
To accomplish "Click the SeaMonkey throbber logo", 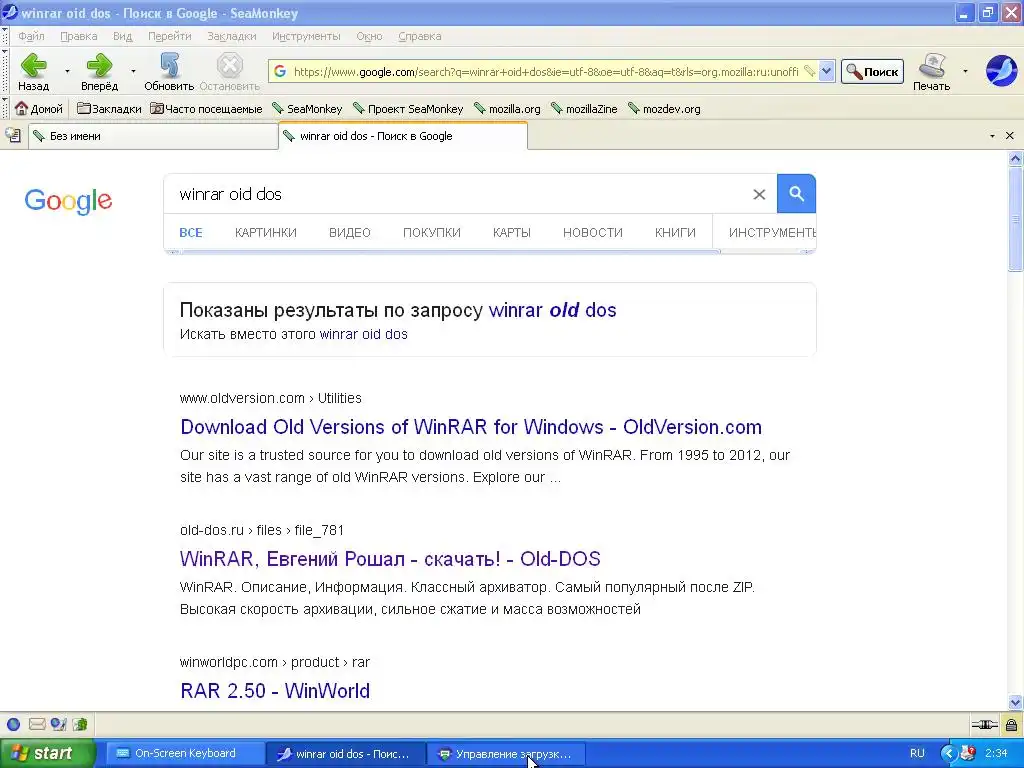I will point(1001,71).
